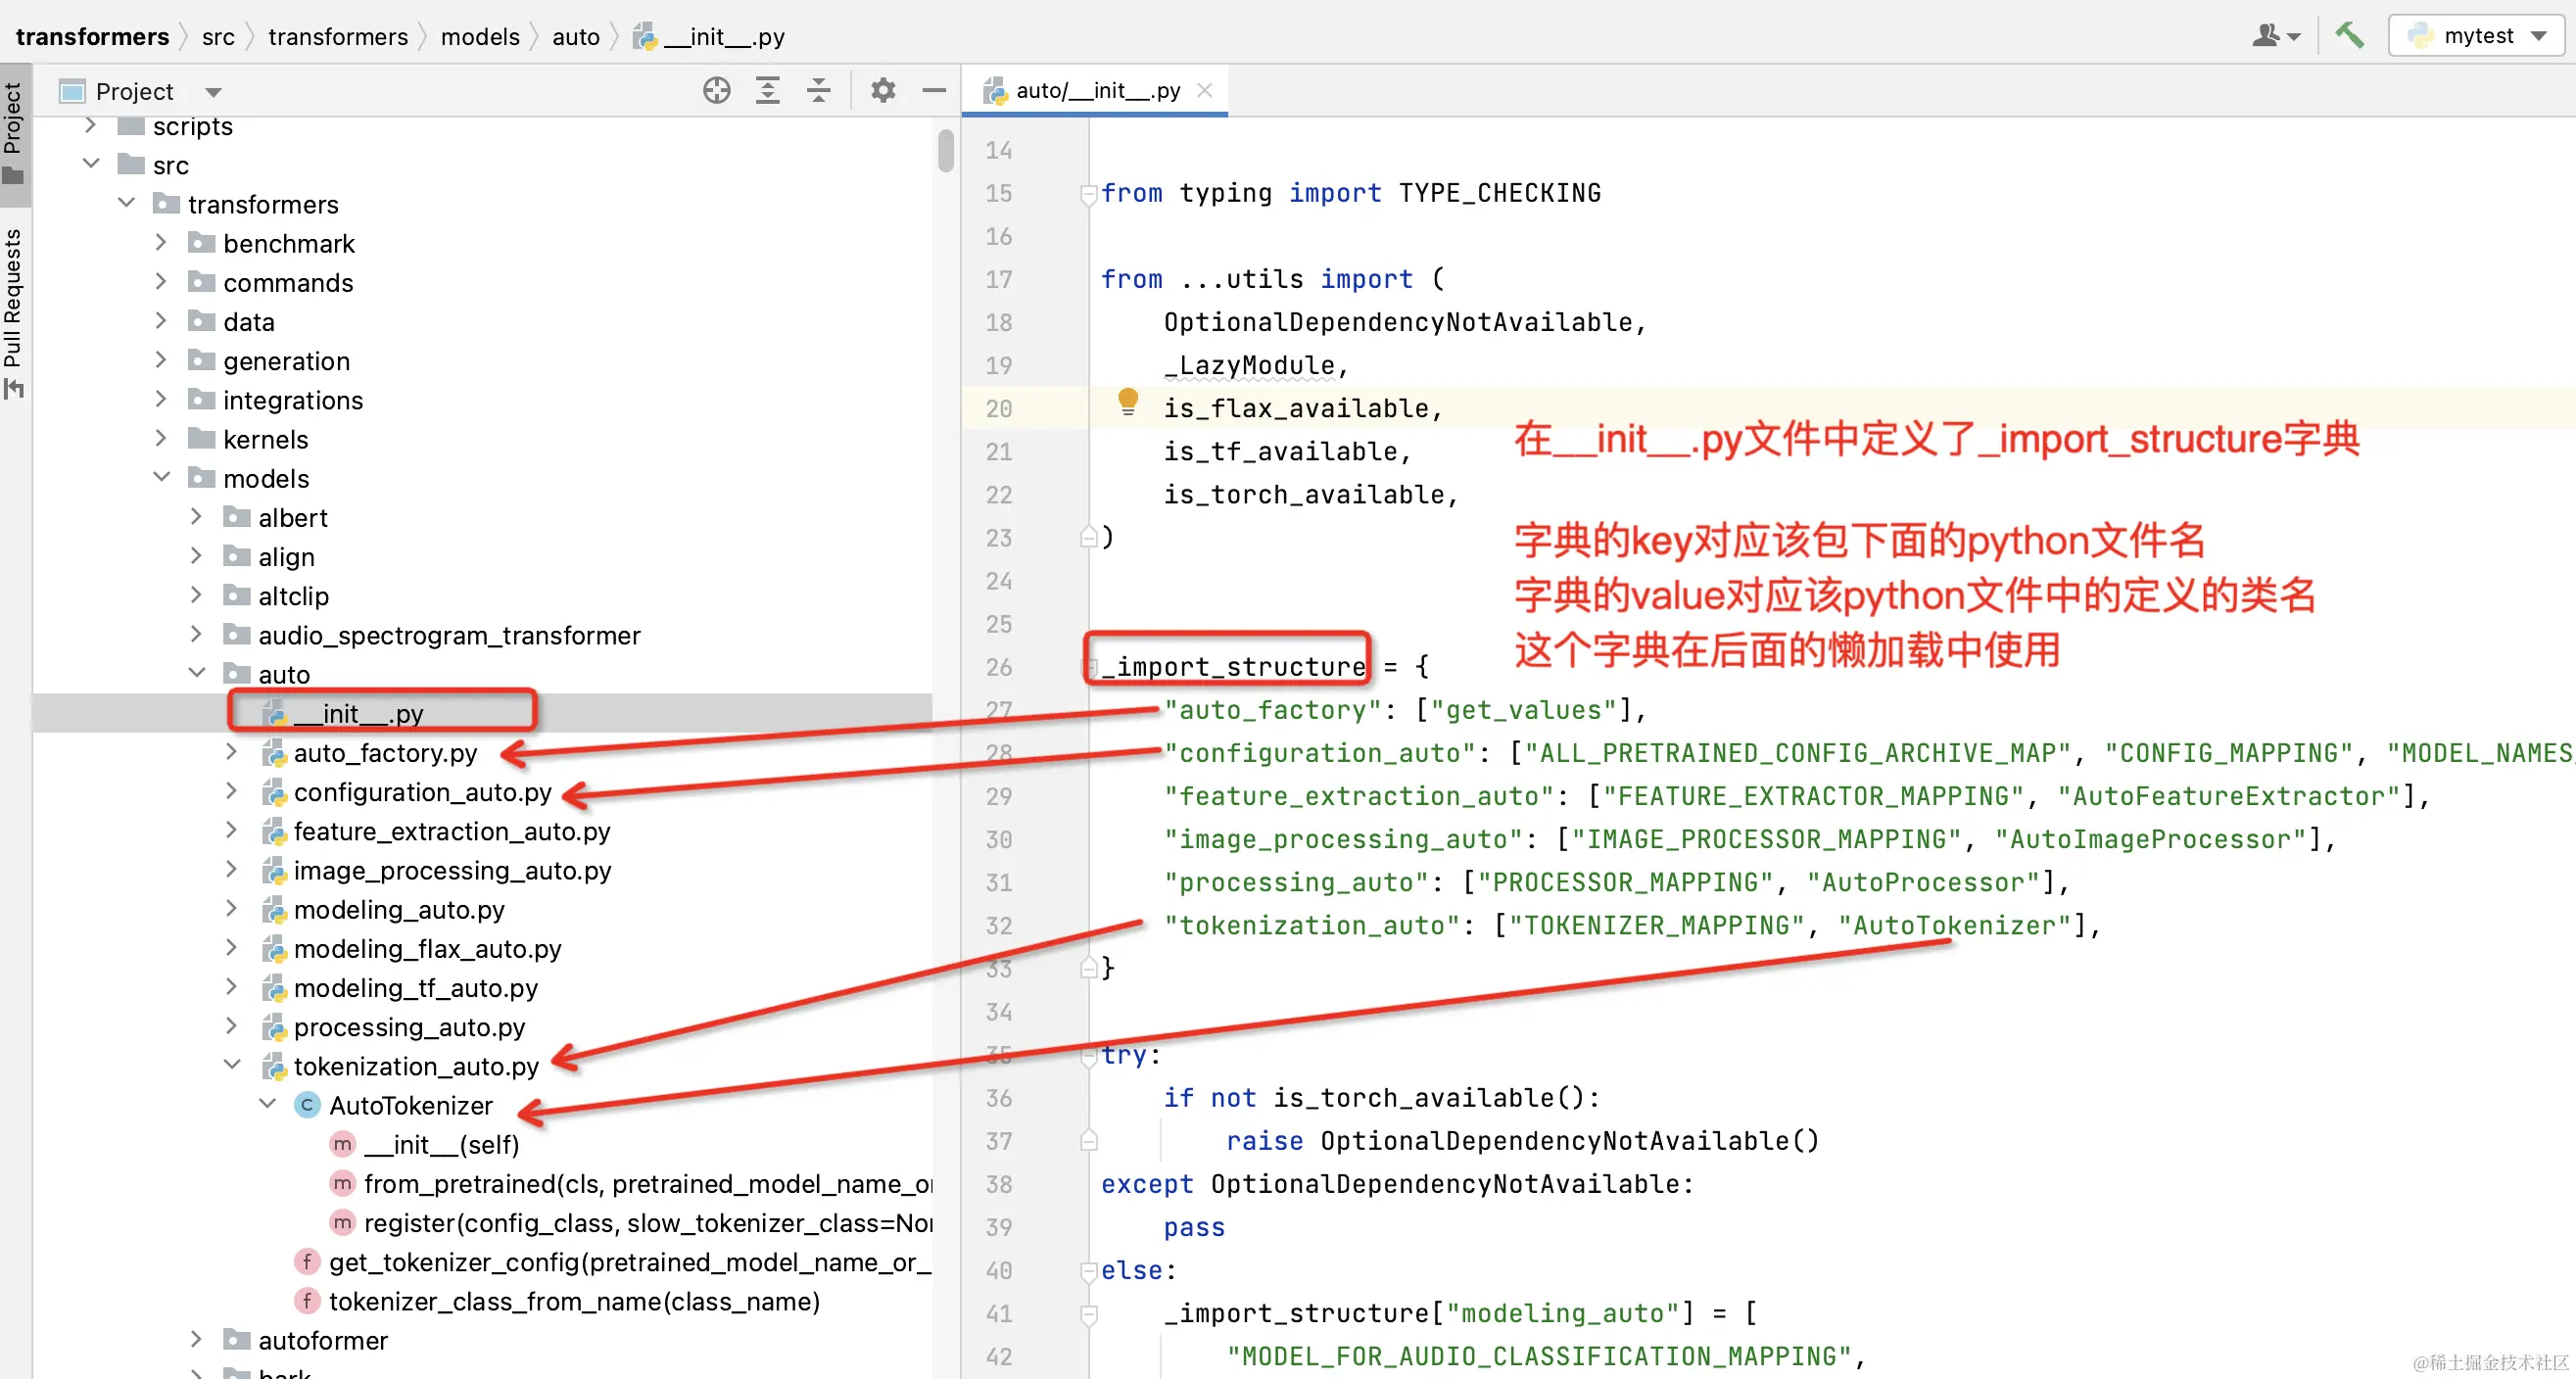The image size is (2576, 1379).
Task: Open the Project view dropdown arrow
Action: 212,92
